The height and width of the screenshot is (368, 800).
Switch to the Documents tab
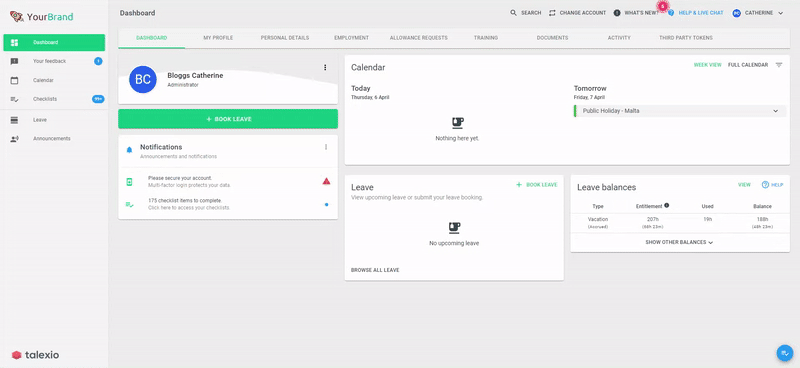(x=553, y=38)
